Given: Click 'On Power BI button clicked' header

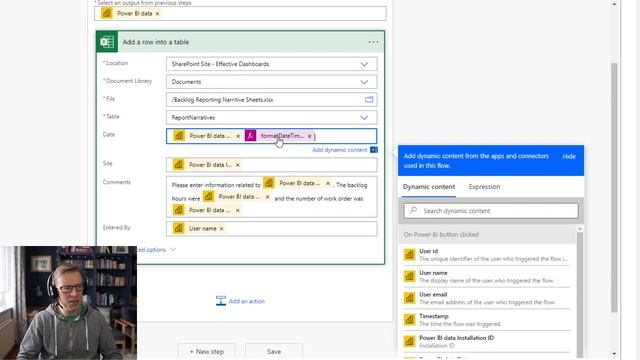Looking at the screenshot, I should [x=441, y=235].
